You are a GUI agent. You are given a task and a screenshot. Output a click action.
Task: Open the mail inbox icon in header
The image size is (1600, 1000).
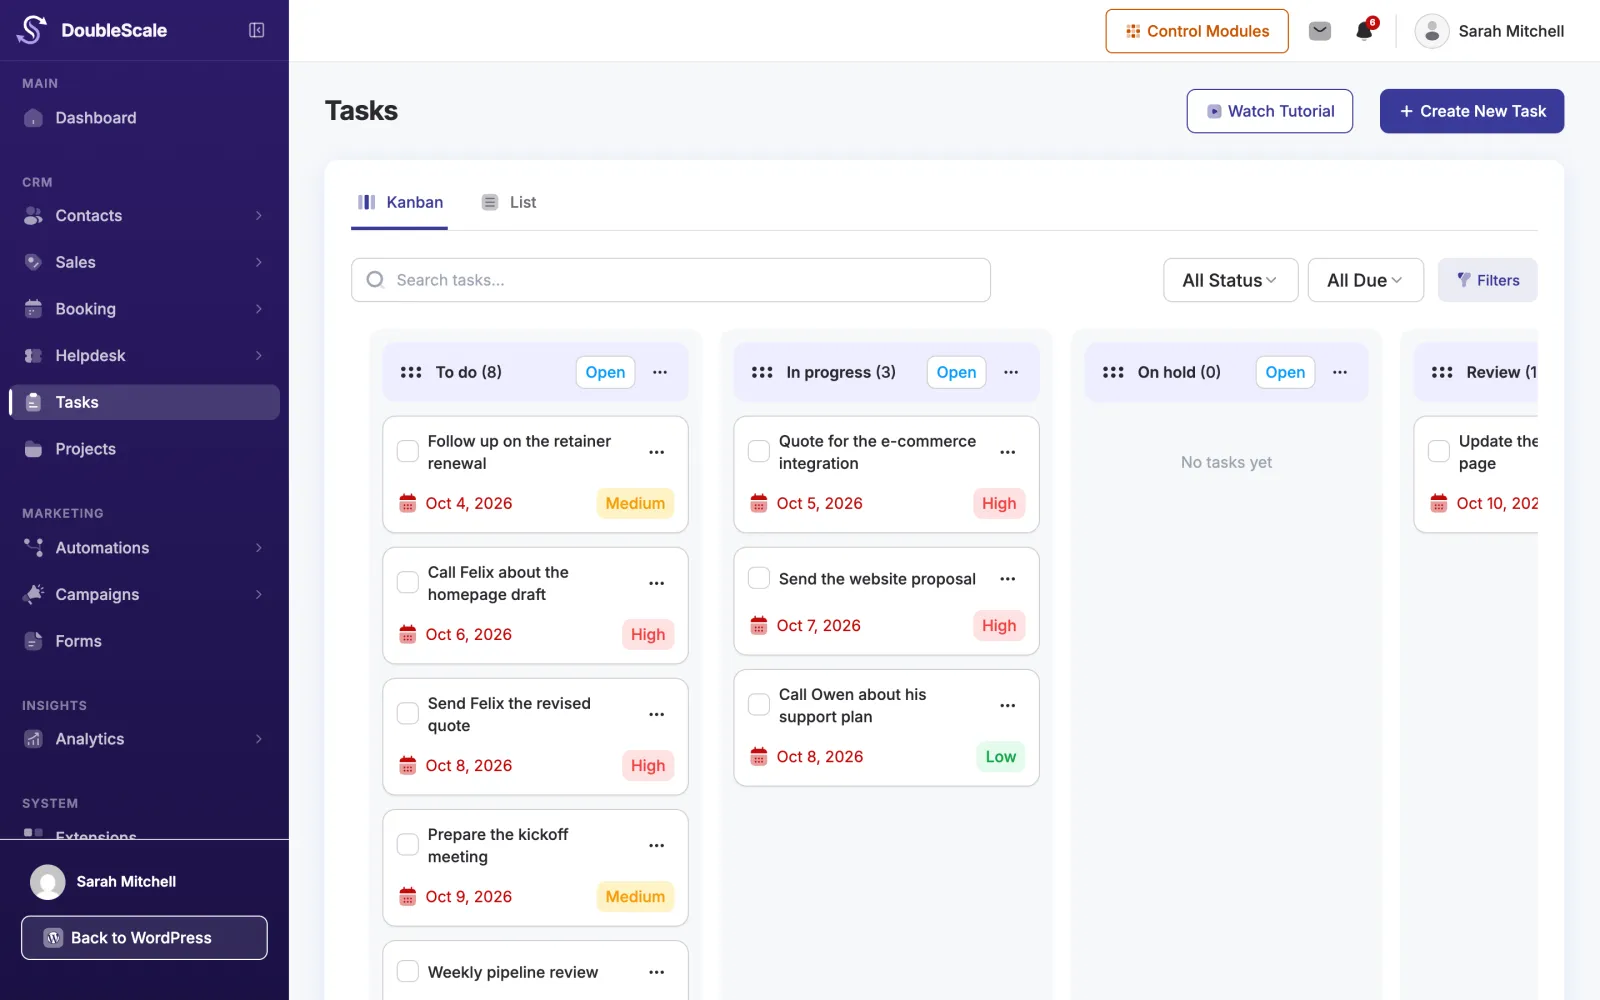pyautogui.click(x=1320, y=31)
